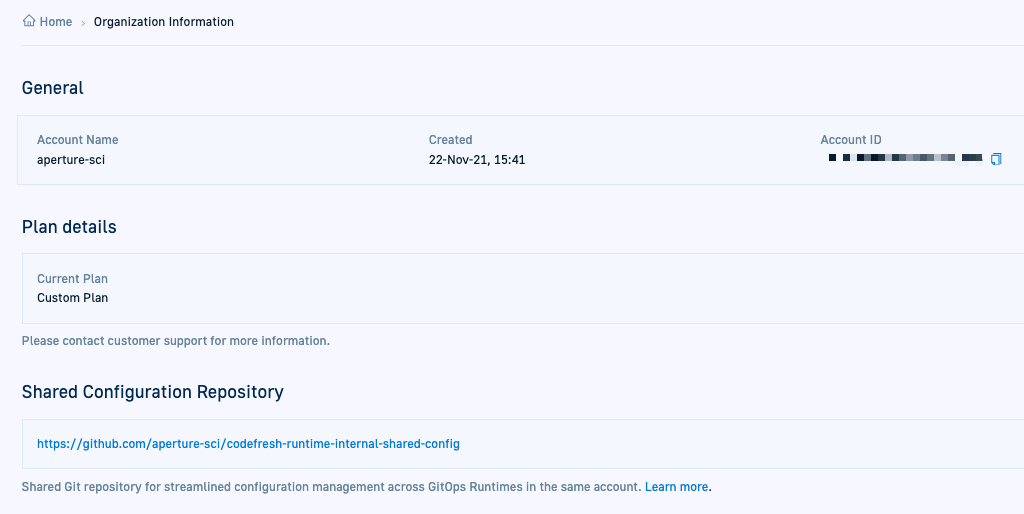The image size is (1024, 514).
Task: Click the aperture-sci account name value
Action: 71,159
